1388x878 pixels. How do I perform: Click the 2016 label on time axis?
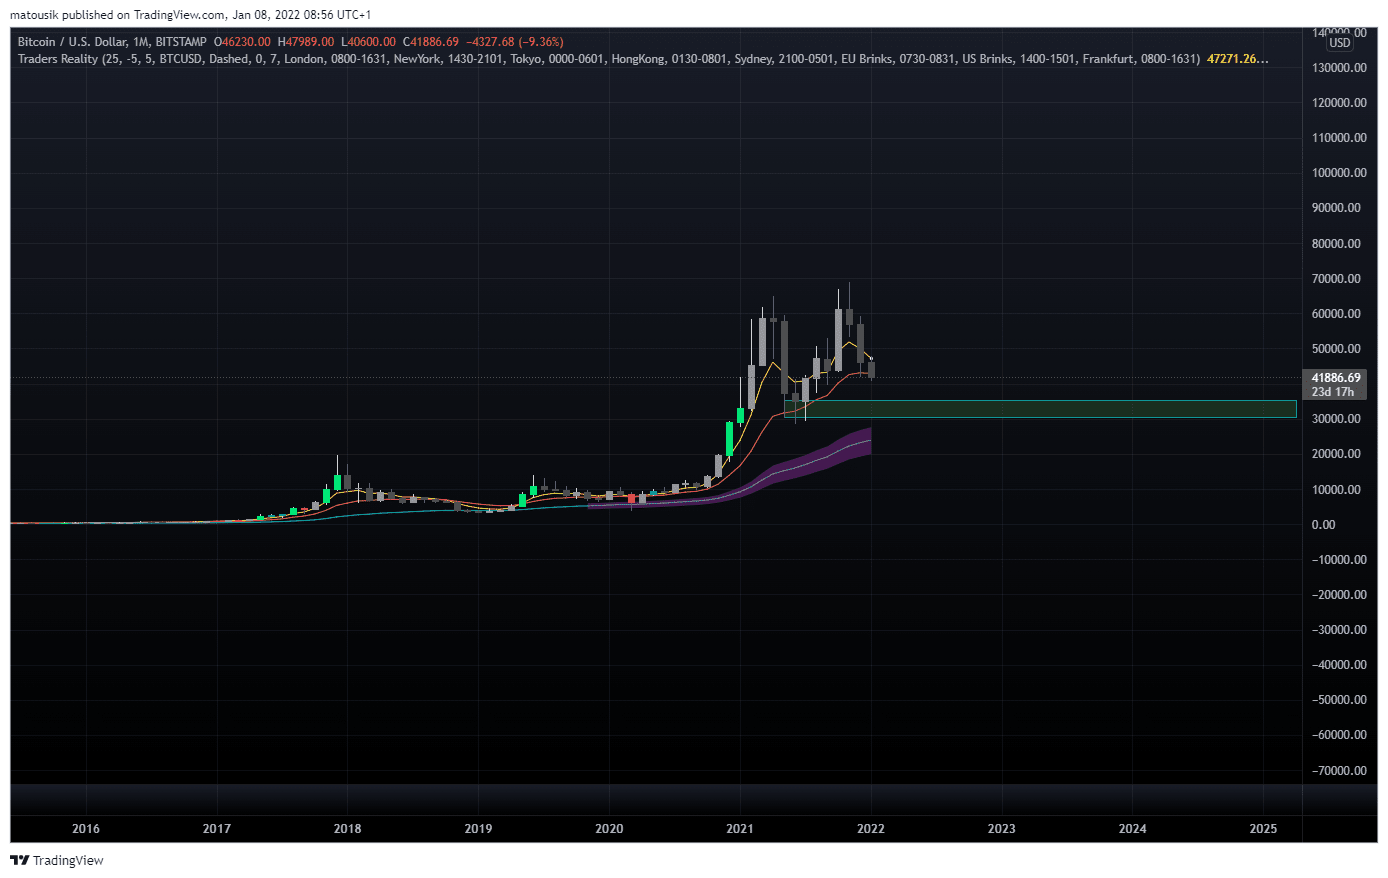click(86, 829)
